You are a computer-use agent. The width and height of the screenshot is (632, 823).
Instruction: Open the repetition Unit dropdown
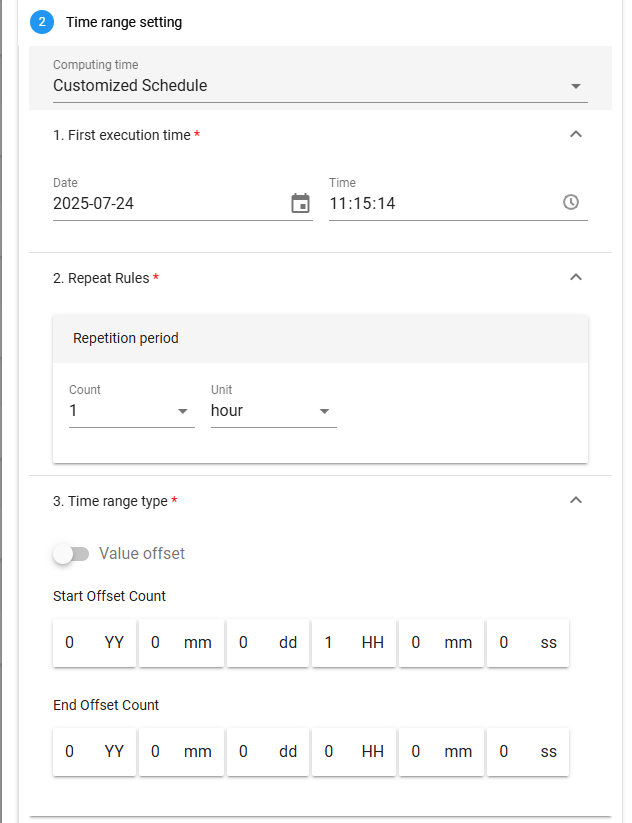click(x=273, y=410)
